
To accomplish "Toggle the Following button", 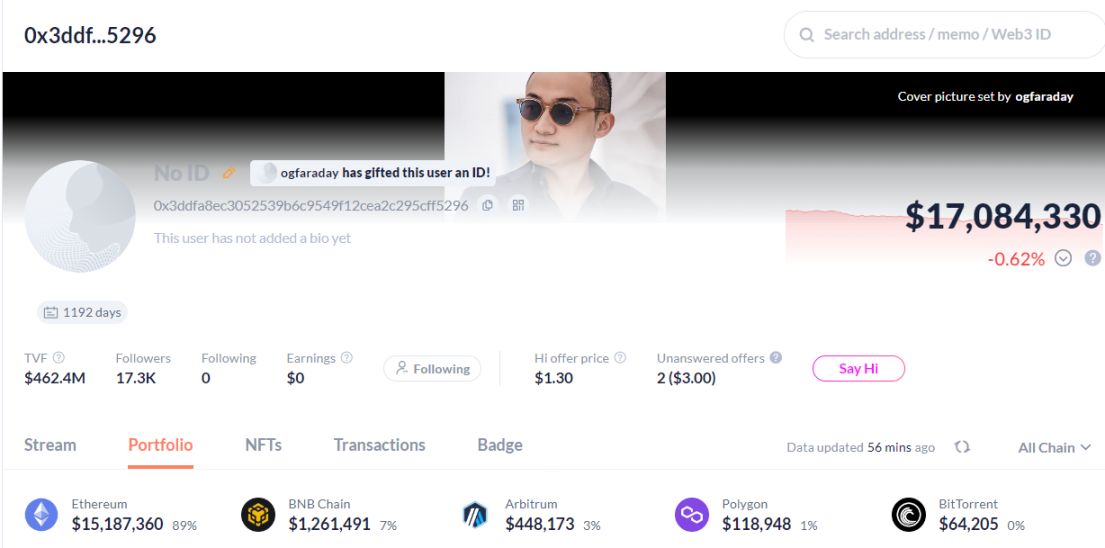I will (432, 369).
